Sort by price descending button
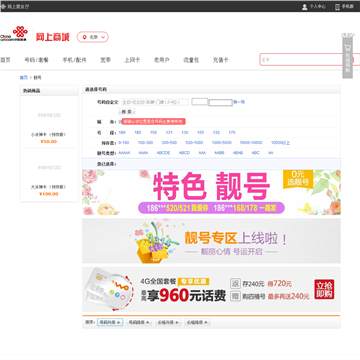 [197, 322]
